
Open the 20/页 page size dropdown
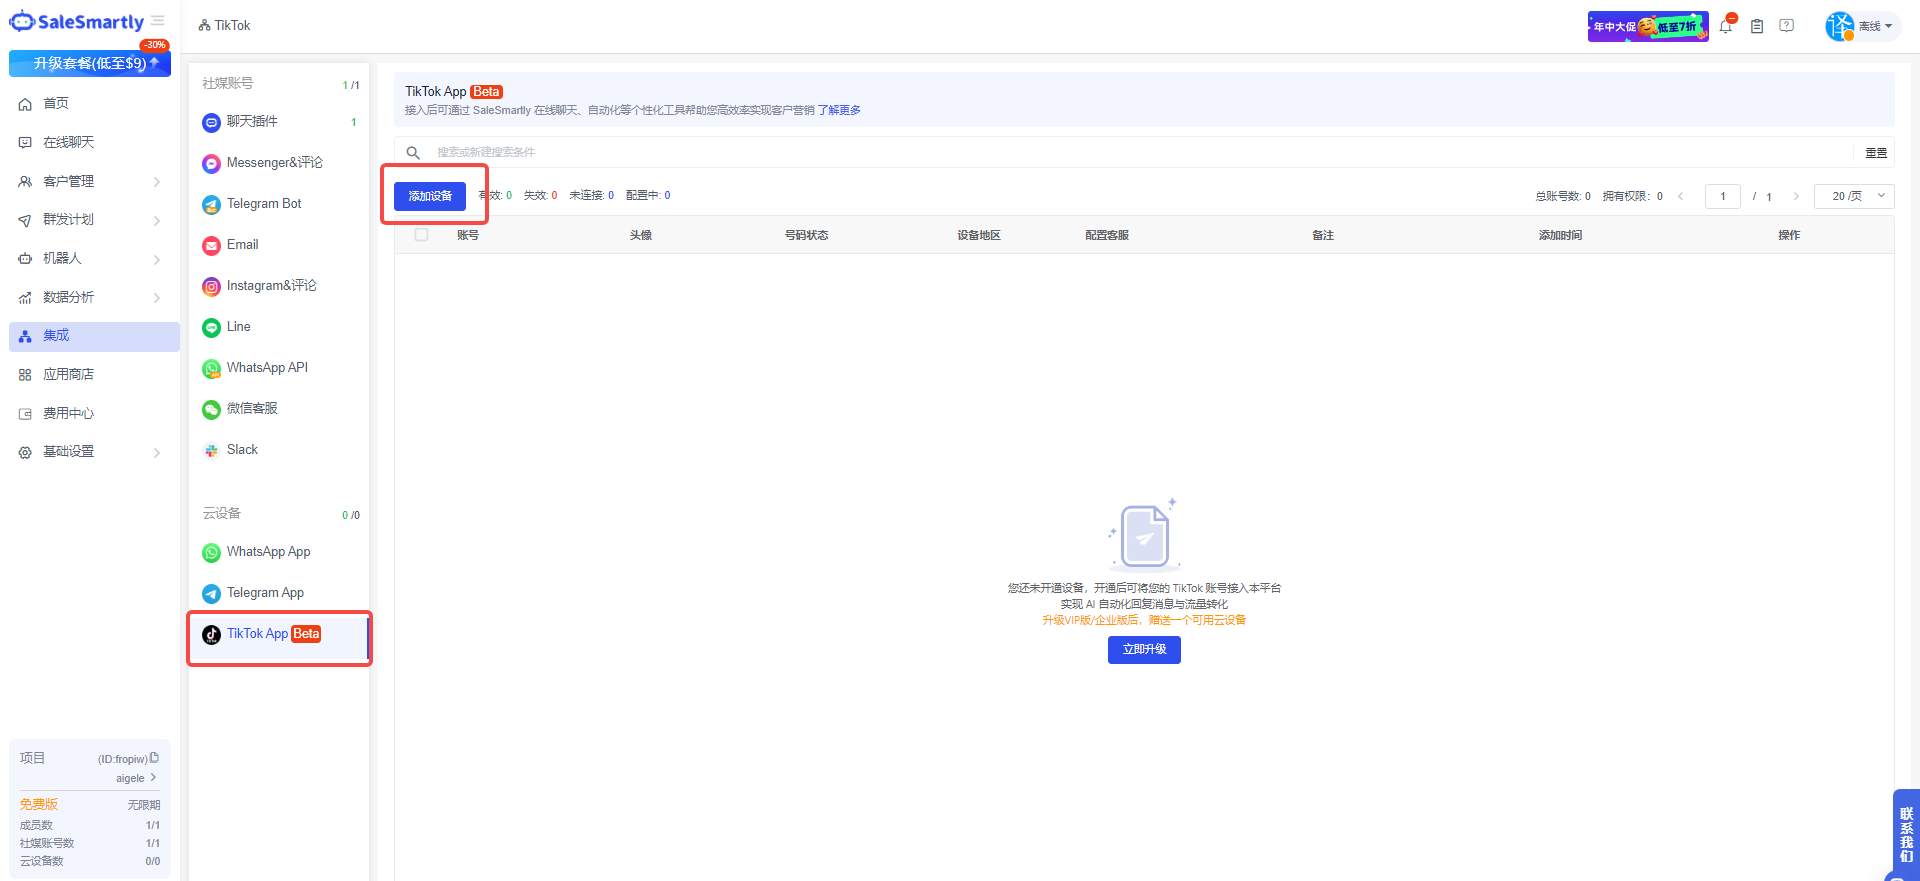tap(1854, 196)
